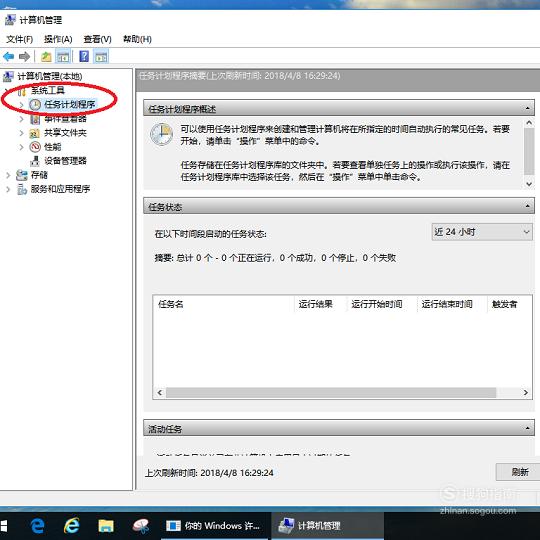Open the Windows Start button

pyautogui.click(x=4, y=526)
